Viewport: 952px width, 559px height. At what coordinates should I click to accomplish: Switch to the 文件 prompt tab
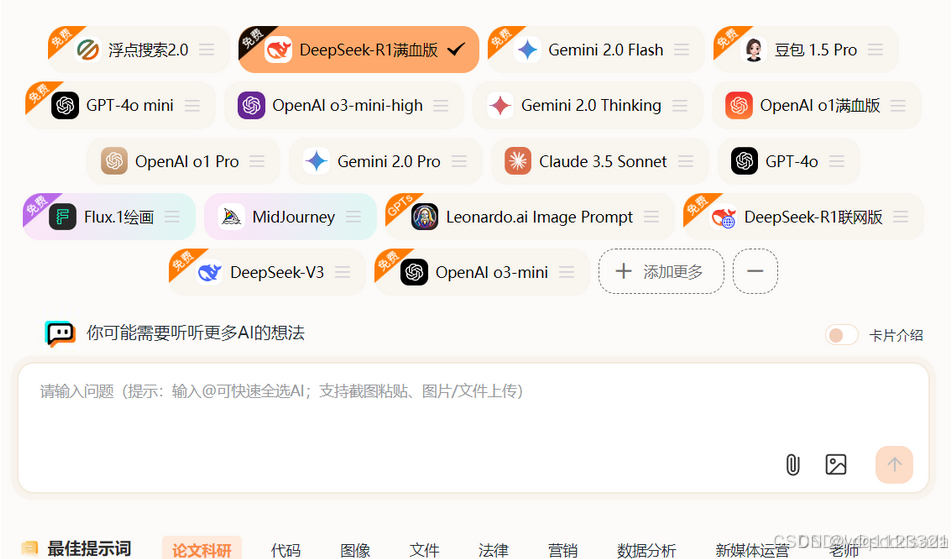point(424,550)
